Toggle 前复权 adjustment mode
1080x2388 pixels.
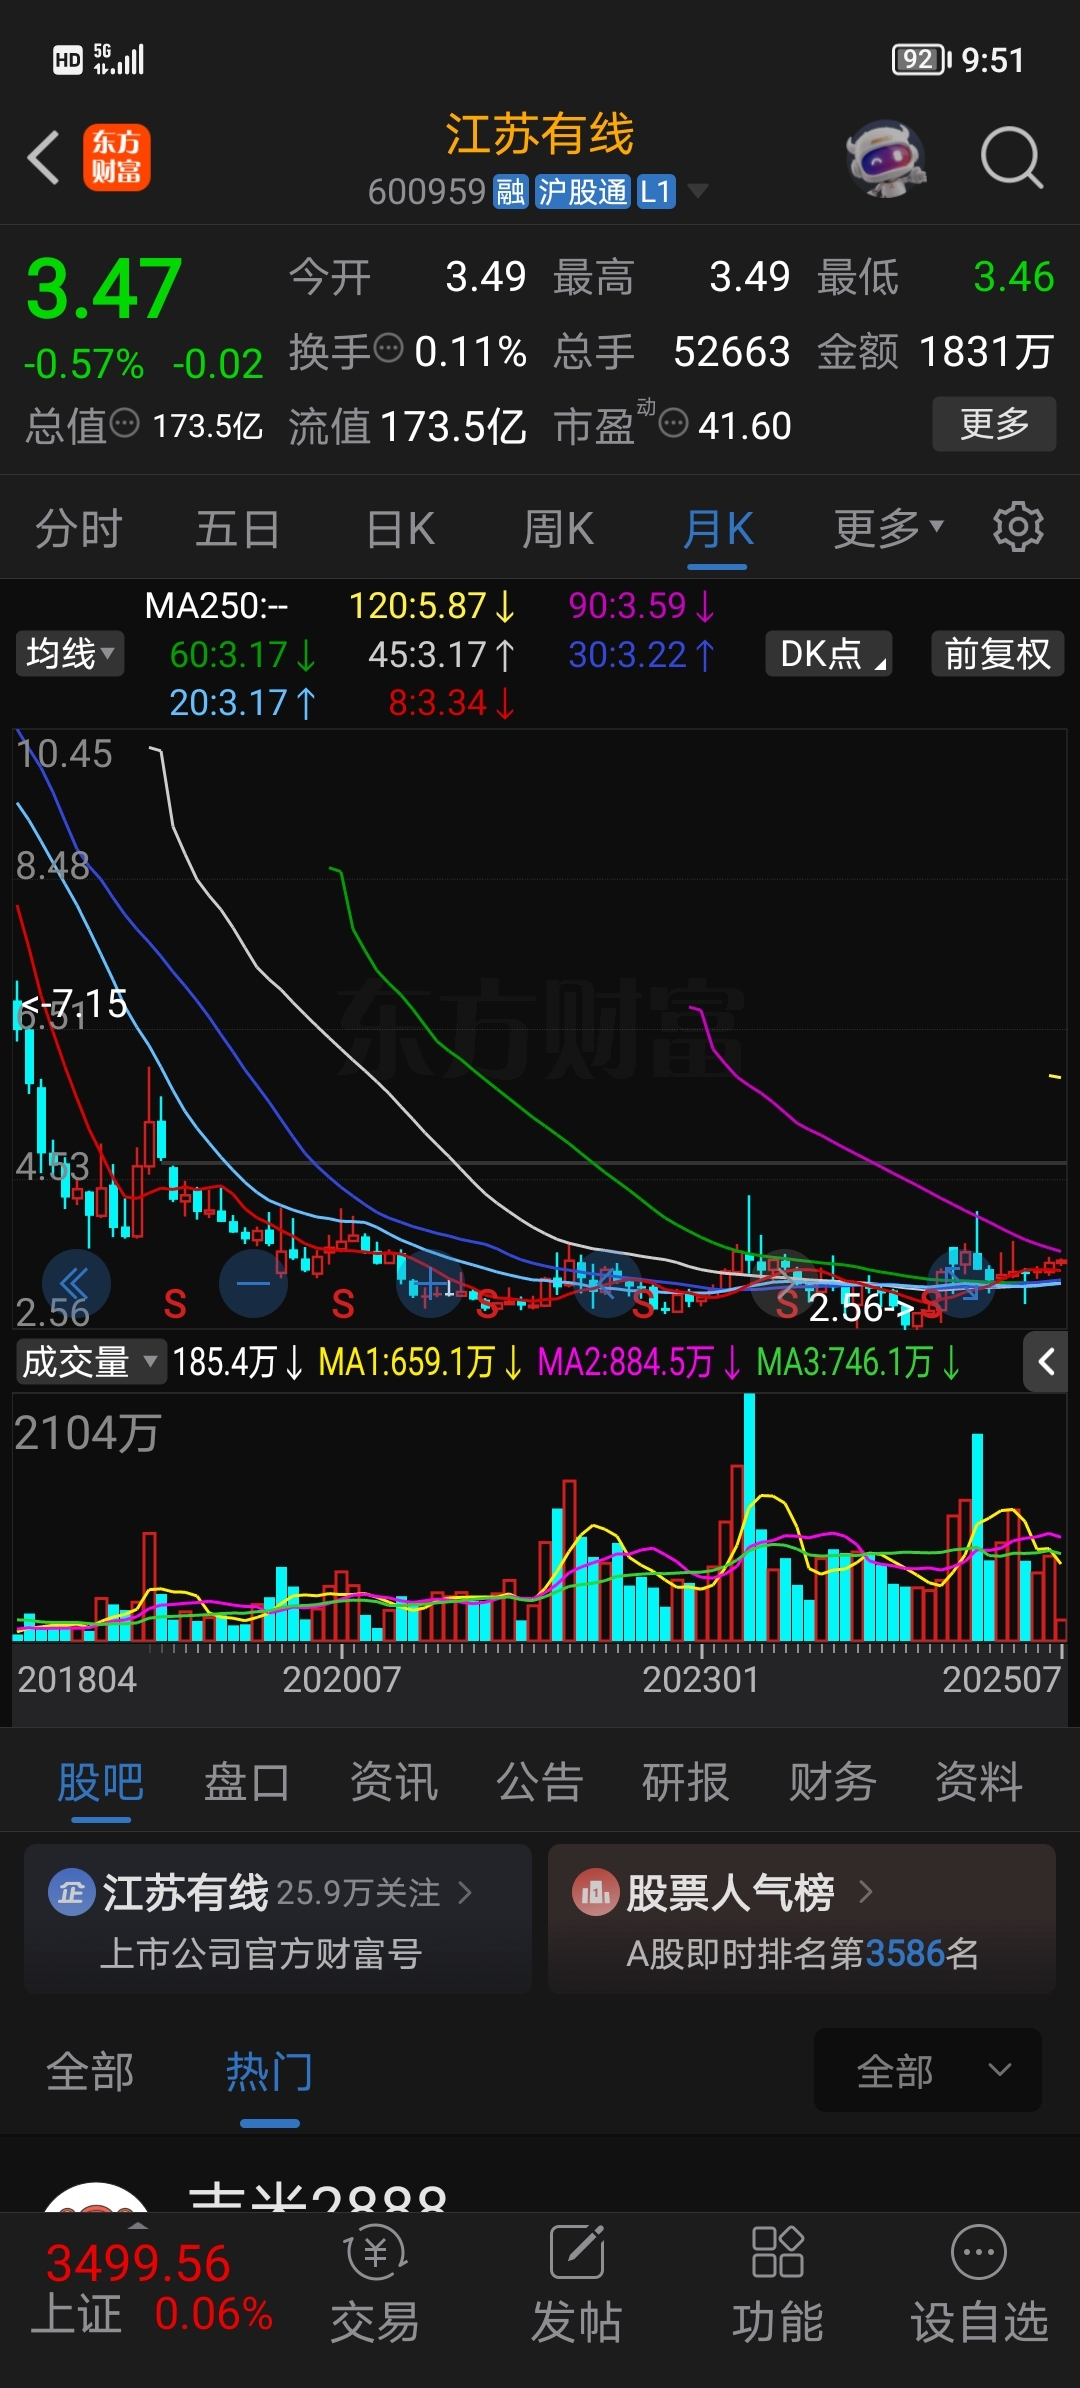pyautogui.click(x=997, y=654)
